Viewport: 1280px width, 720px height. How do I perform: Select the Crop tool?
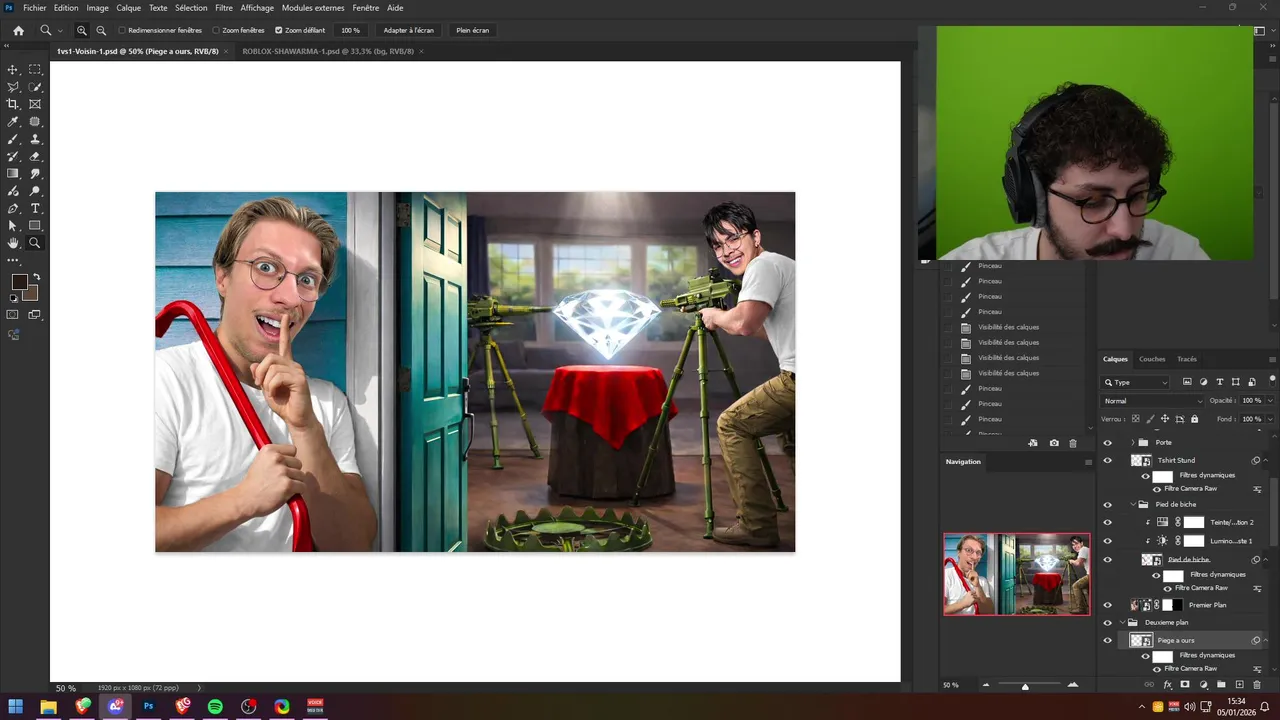point(13,104)
